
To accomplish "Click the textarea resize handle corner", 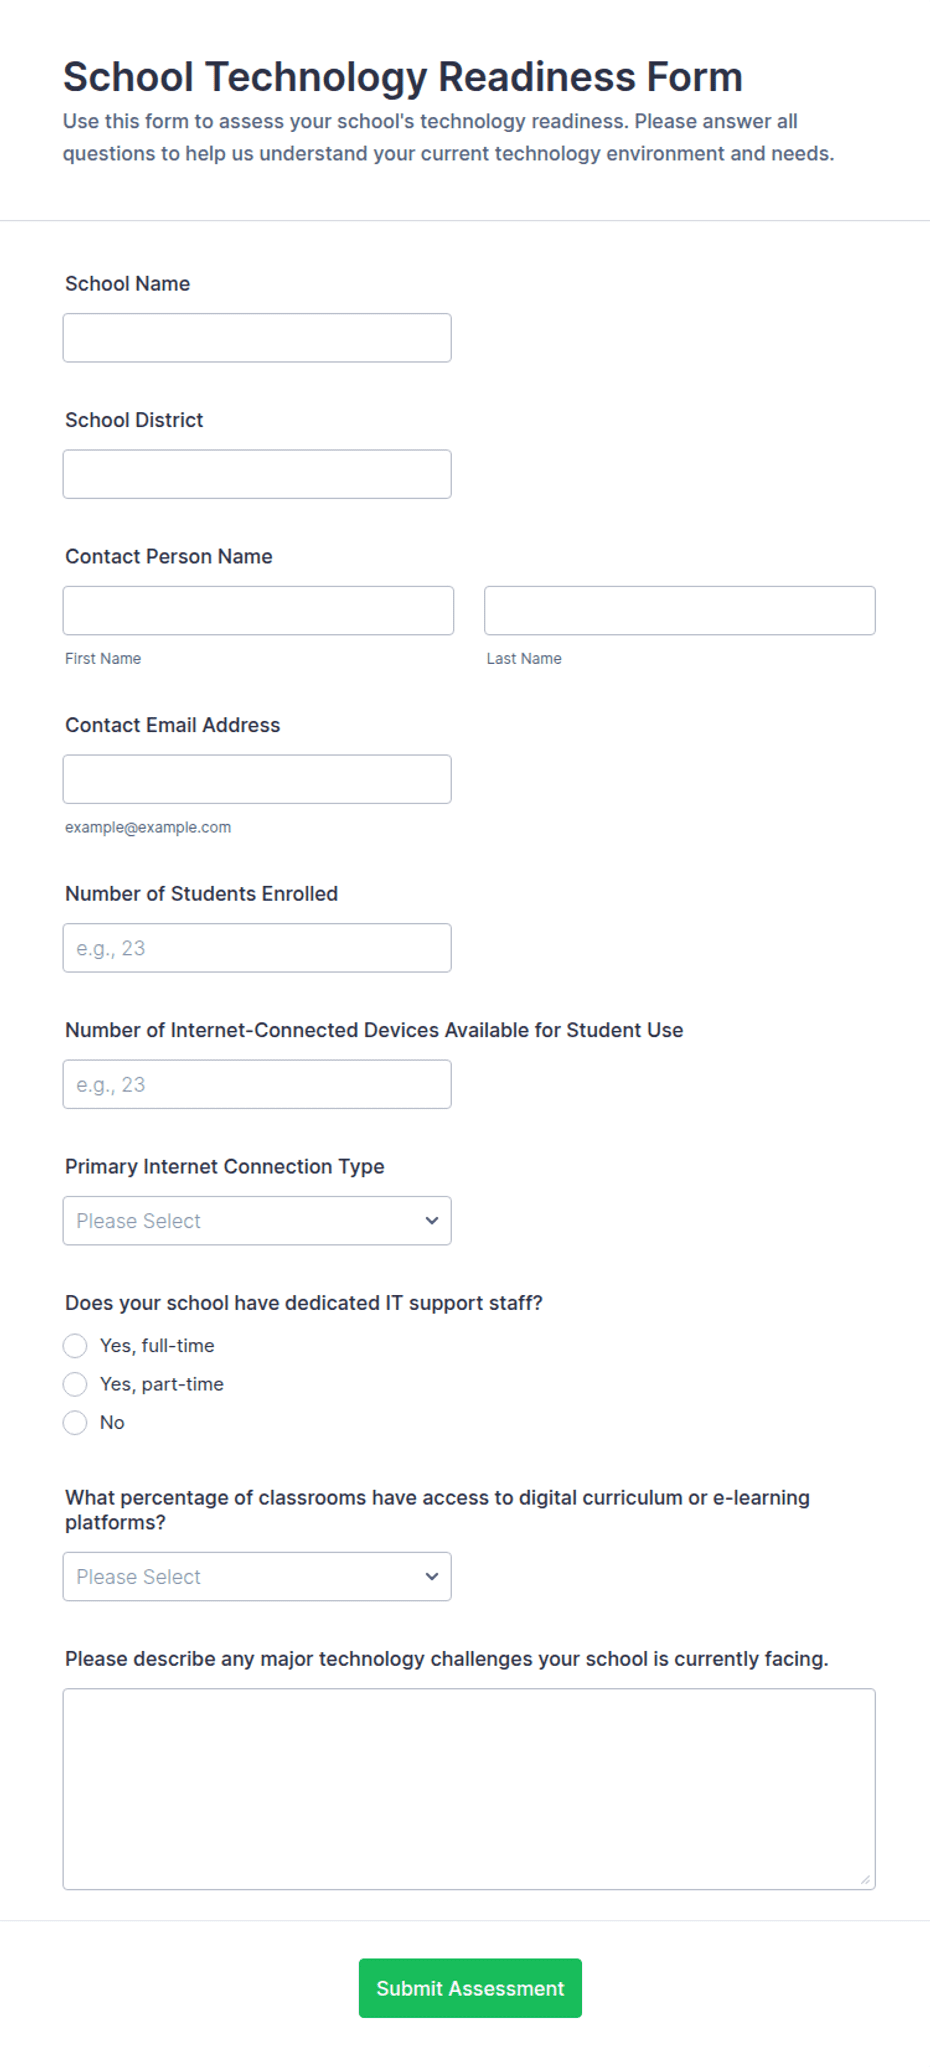I will pos(865,1879).
